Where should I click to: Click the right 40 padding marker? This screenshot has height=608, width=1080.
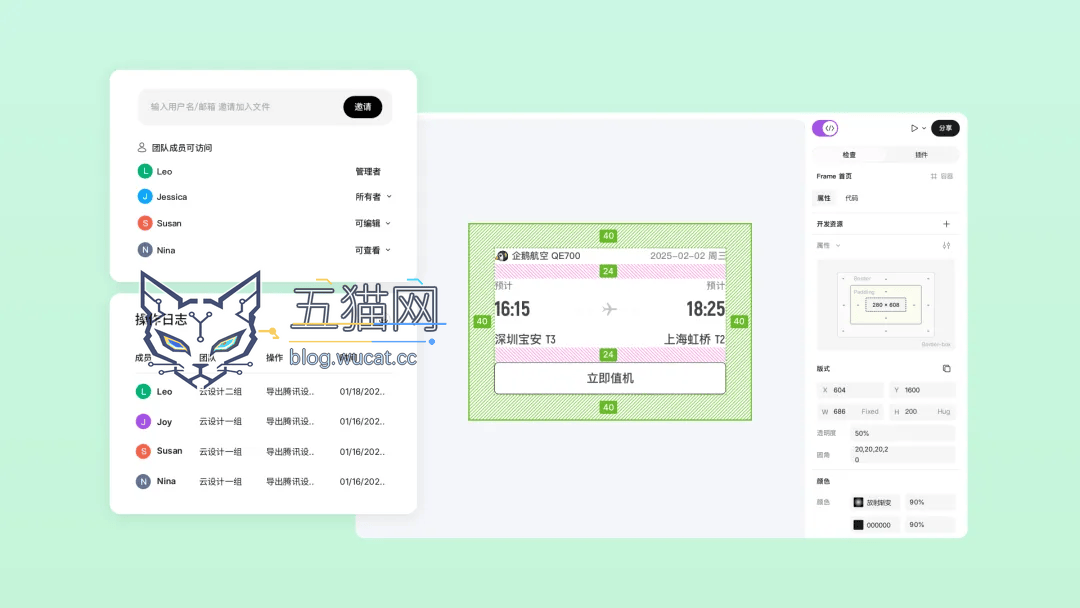tap(739, 322)
